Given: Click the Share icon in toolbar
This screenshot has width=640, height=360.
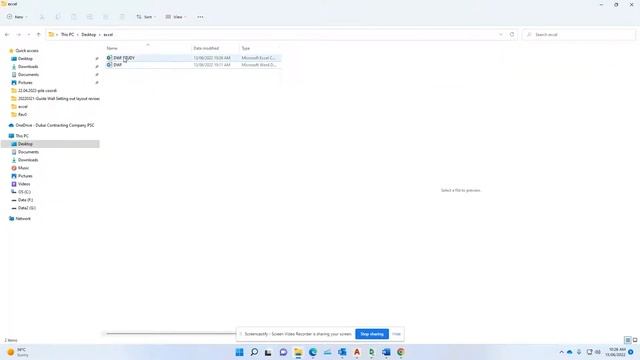Looking at the screenshot, I should pyautogui.click(x=106, y=17).
